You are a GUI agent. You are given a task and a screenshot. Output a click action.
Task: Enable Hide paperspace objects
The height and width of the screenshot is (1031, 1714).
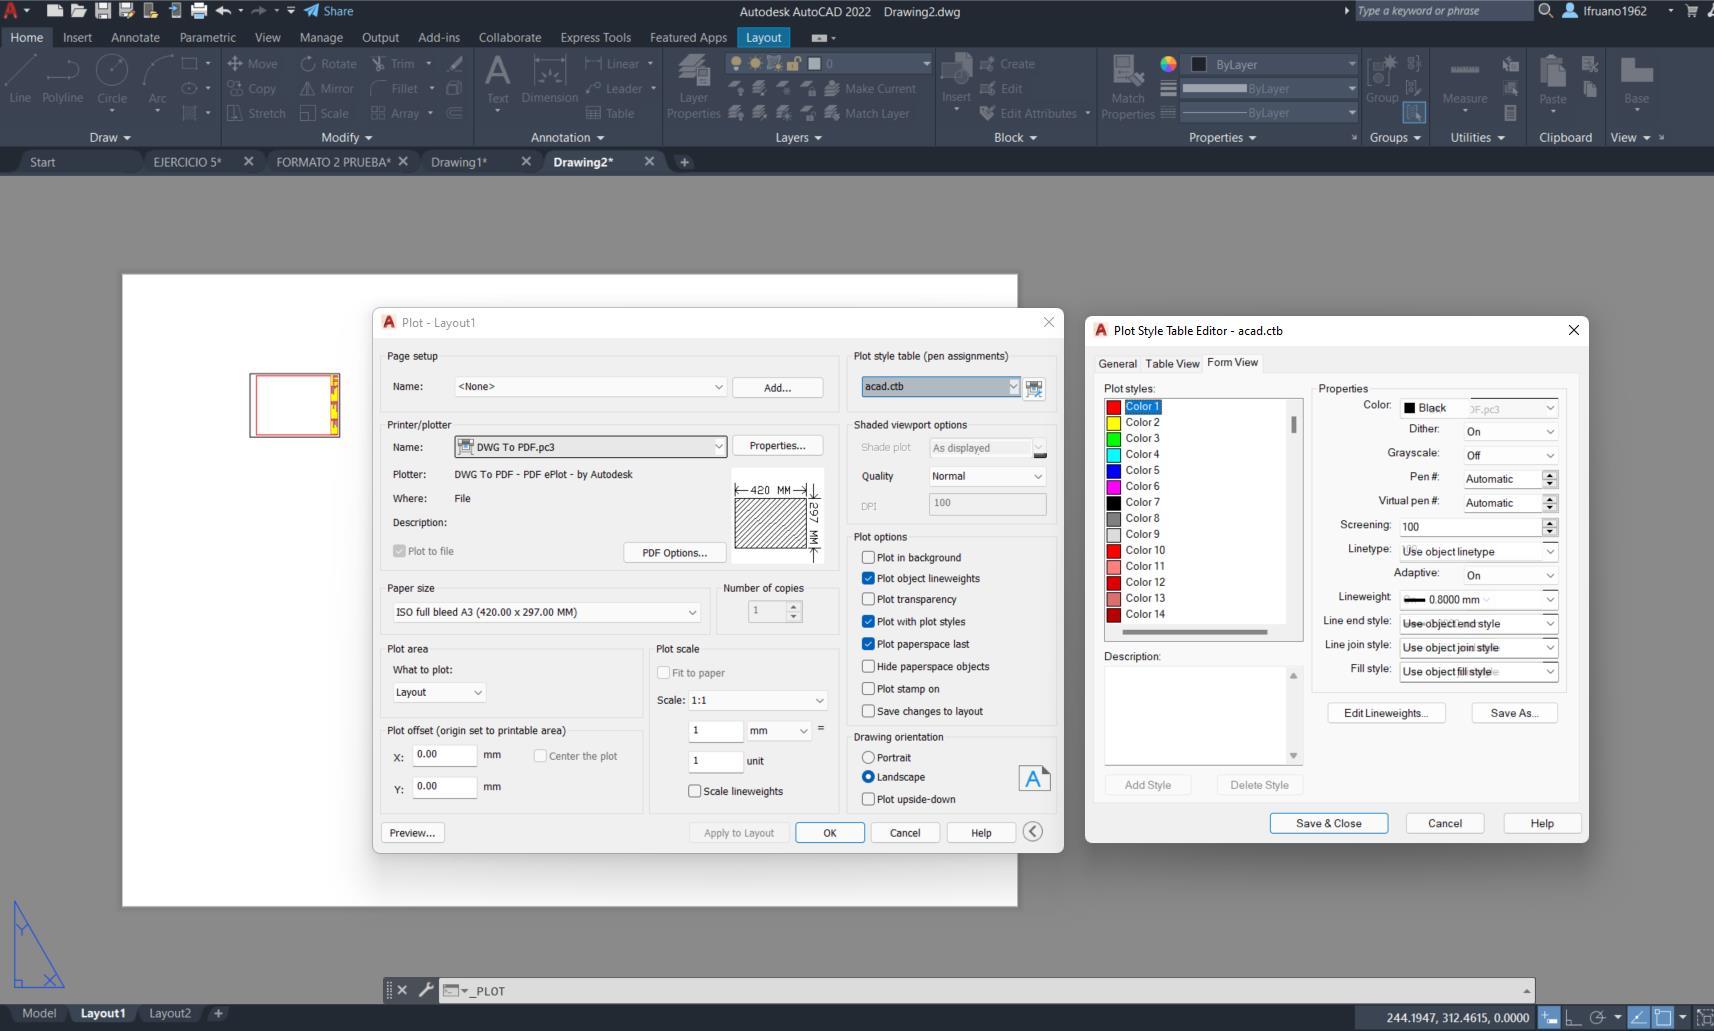pos(868,667)
